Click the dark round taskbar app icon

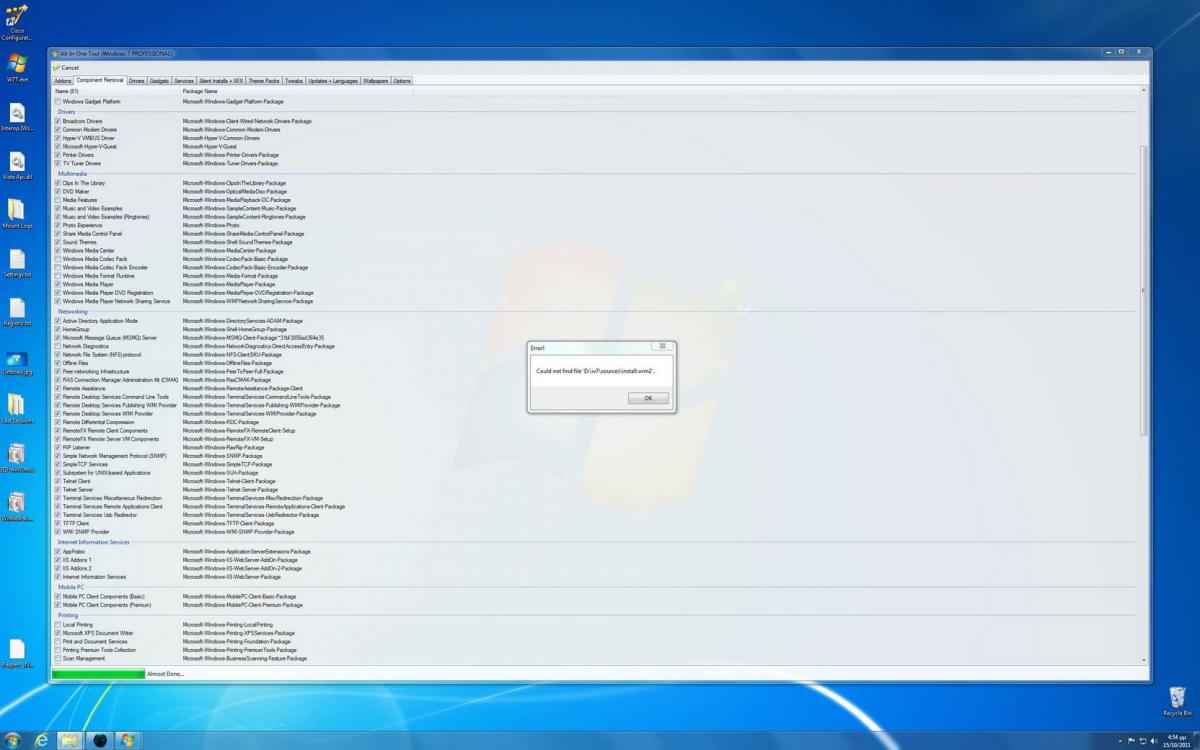[x=99, y=740]
